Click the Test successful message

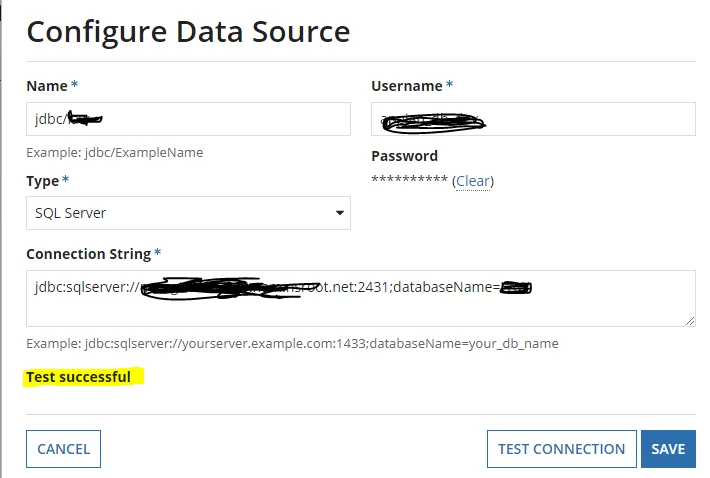coord(78,377)
